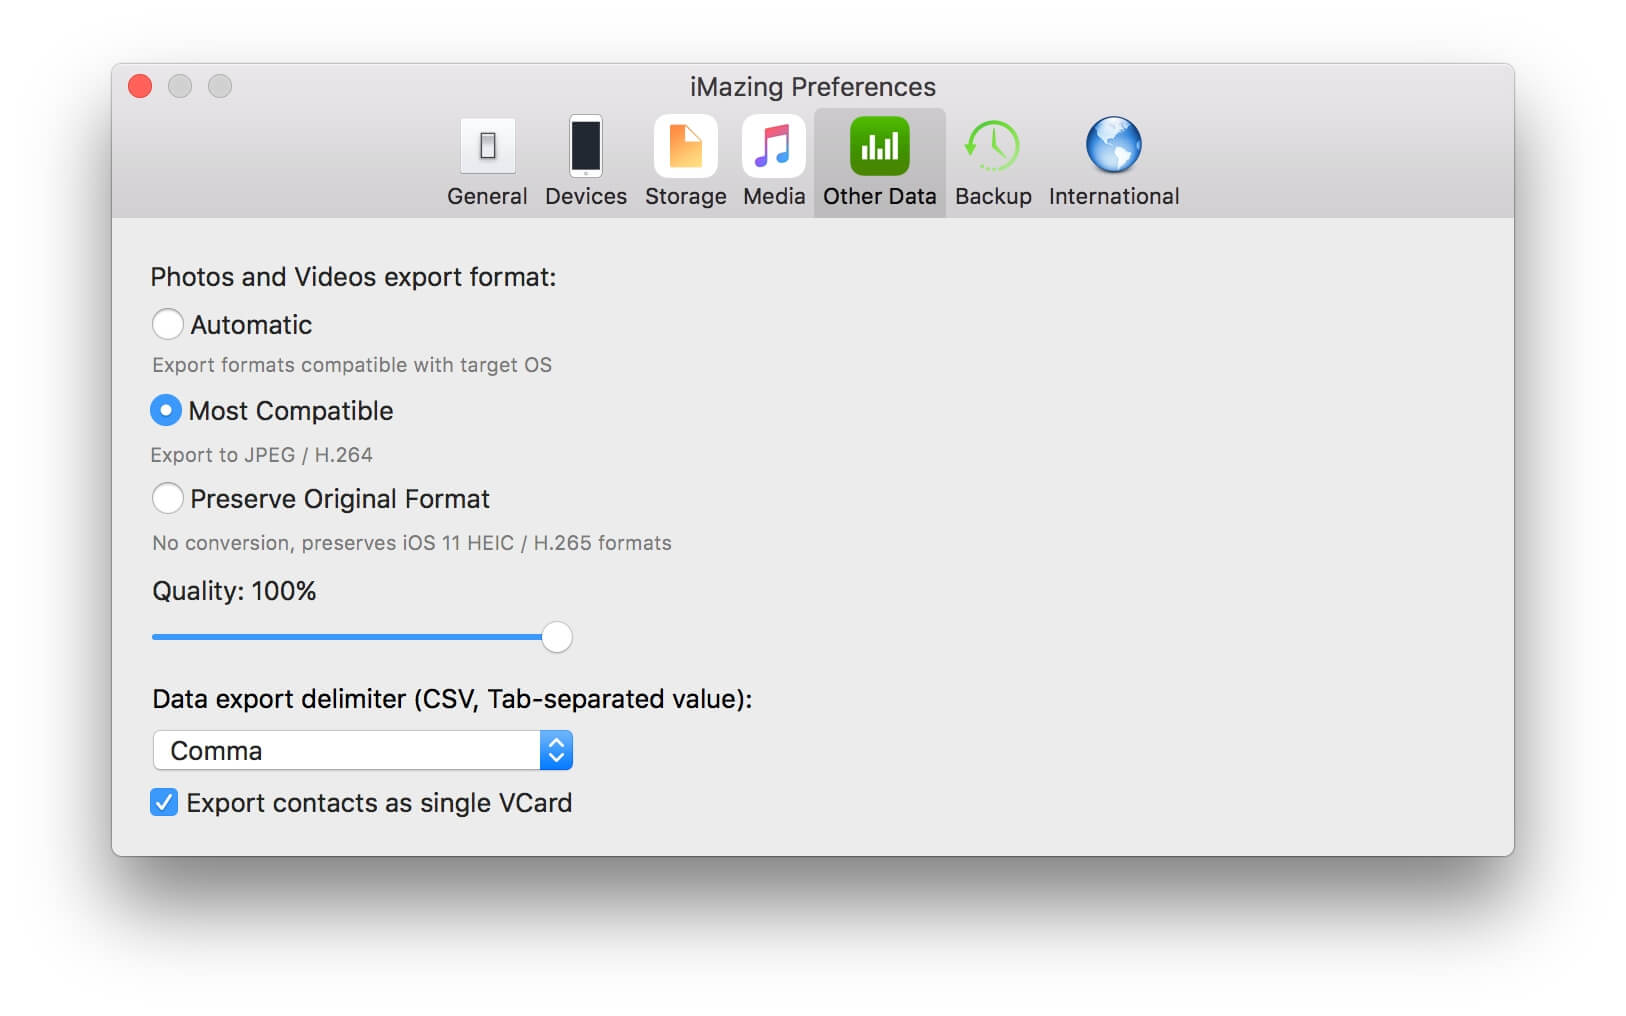Click the 'Photos and Videos export format:' heading
Viewport: 1626px width, 1016px height.
point(353,277)
